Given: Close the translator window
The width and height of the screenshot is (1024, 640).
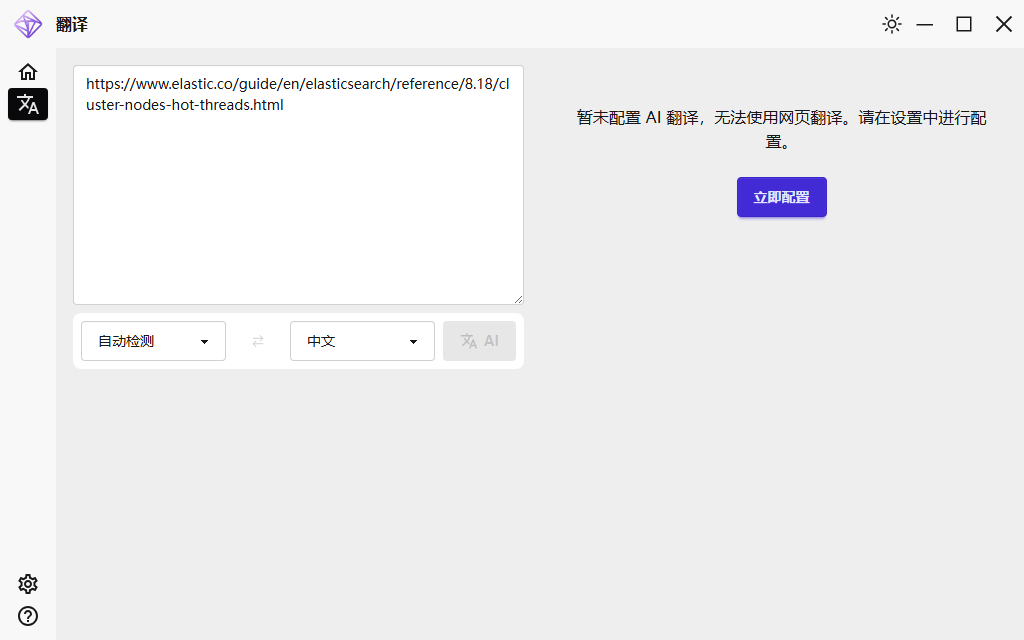Looking at the screenshot, I should [1004, 24].
